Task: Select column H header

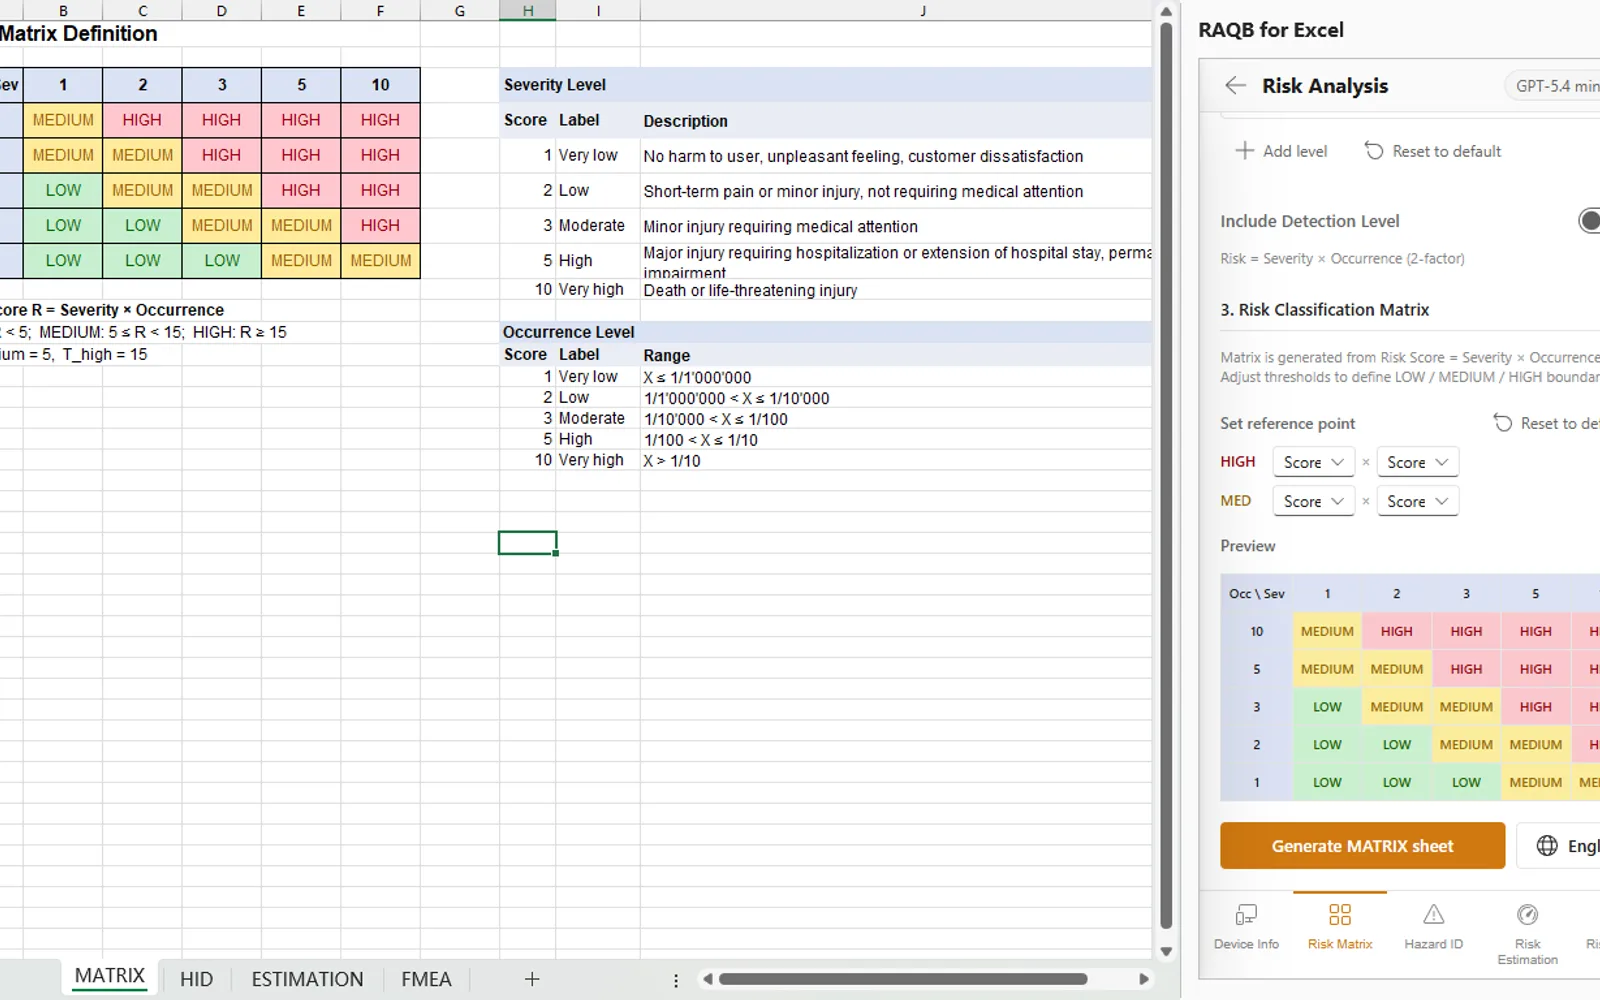Action: tap(528, 11)
